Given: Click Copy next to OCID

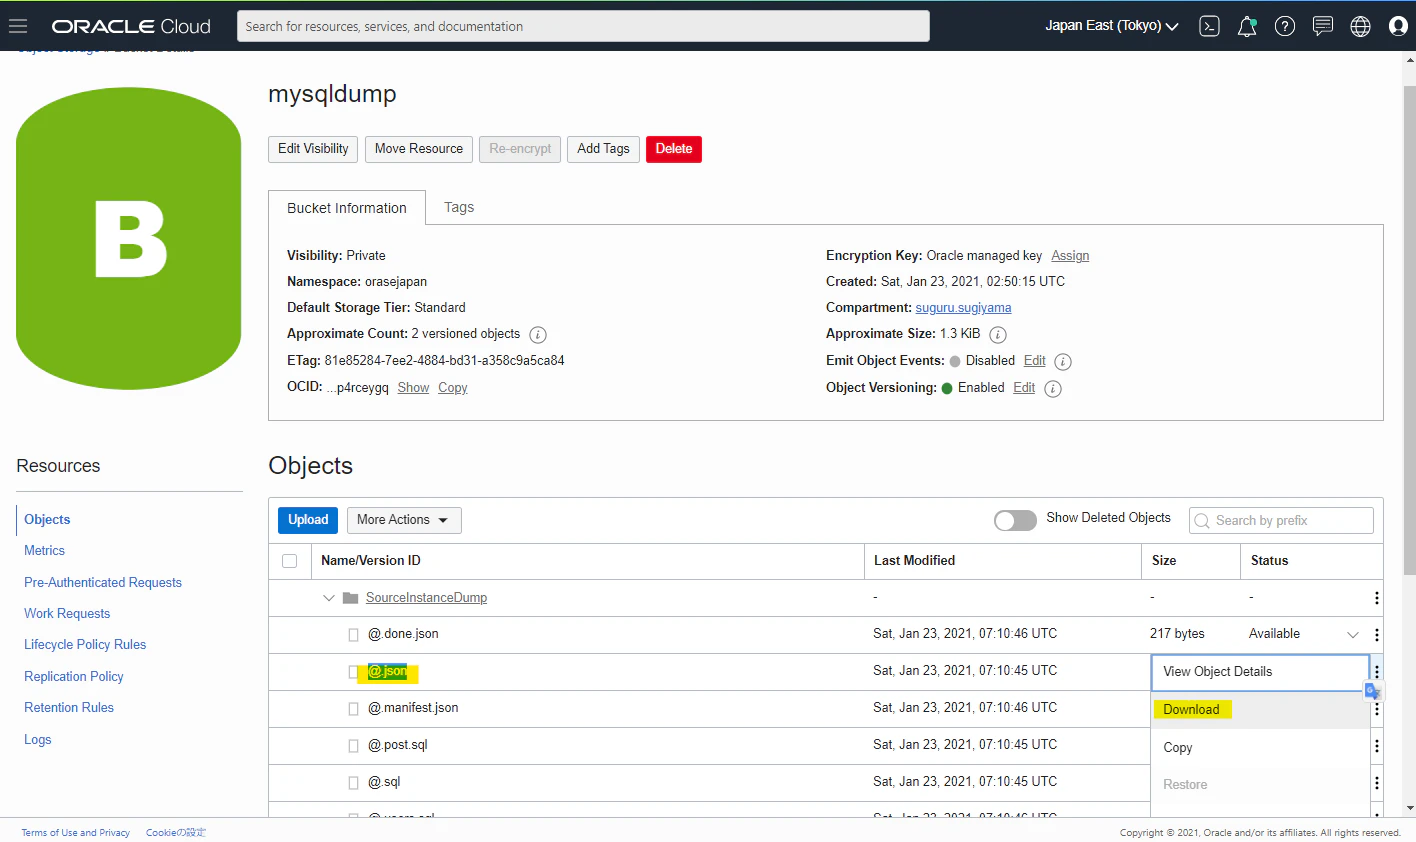Looking at the screenshot, I should pos(452,388).
